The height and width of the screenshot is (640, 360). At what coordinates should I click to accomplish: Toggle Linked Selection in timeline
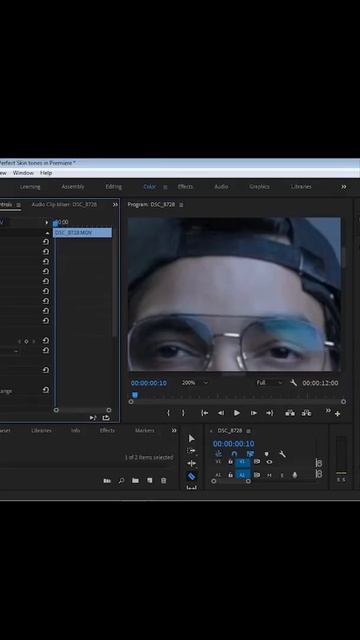click(x=250, y=453)
